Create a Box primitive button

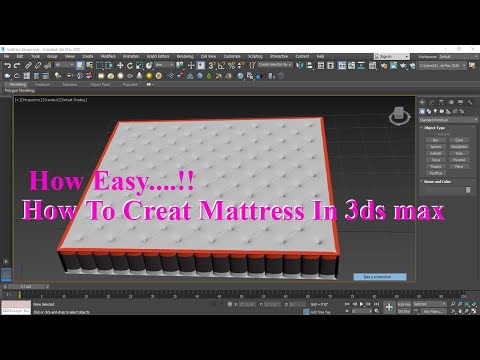[x=436, y=140]
